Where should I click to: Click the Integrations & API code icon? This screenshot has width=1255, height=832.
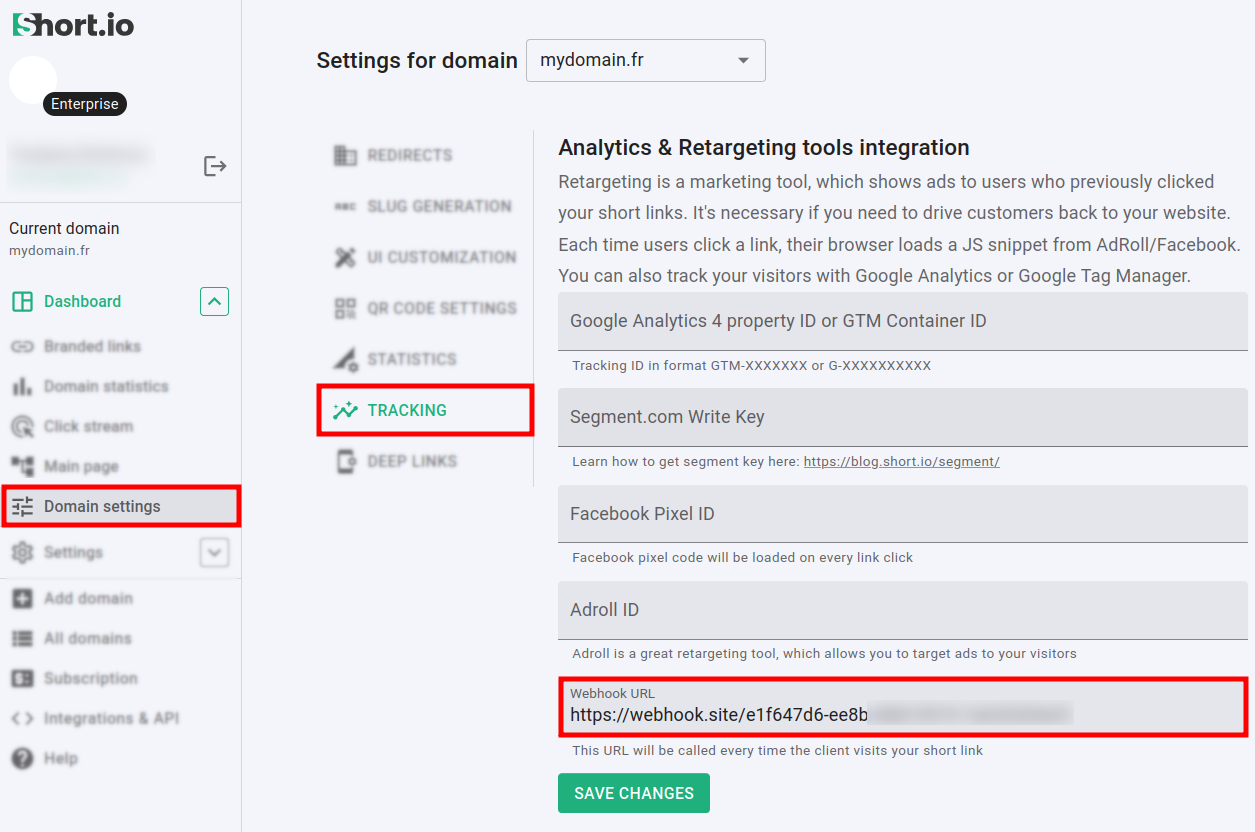(x=22, y=719)
